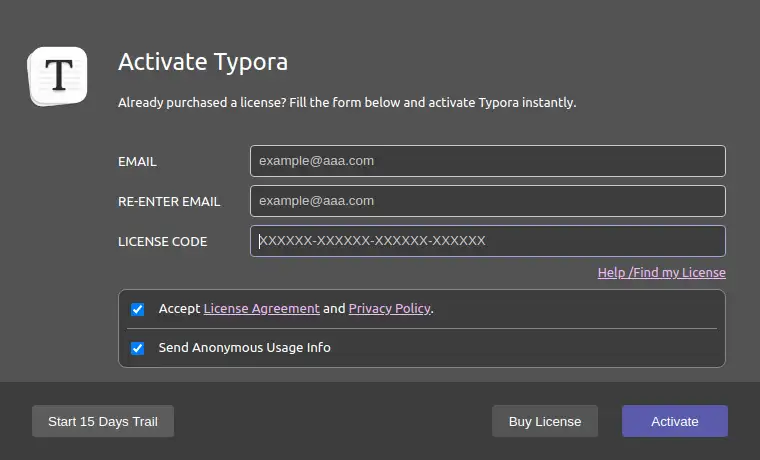760x460 pixels.
Task: Focus the EMAIL input field
Action: (x=488, y=161)
